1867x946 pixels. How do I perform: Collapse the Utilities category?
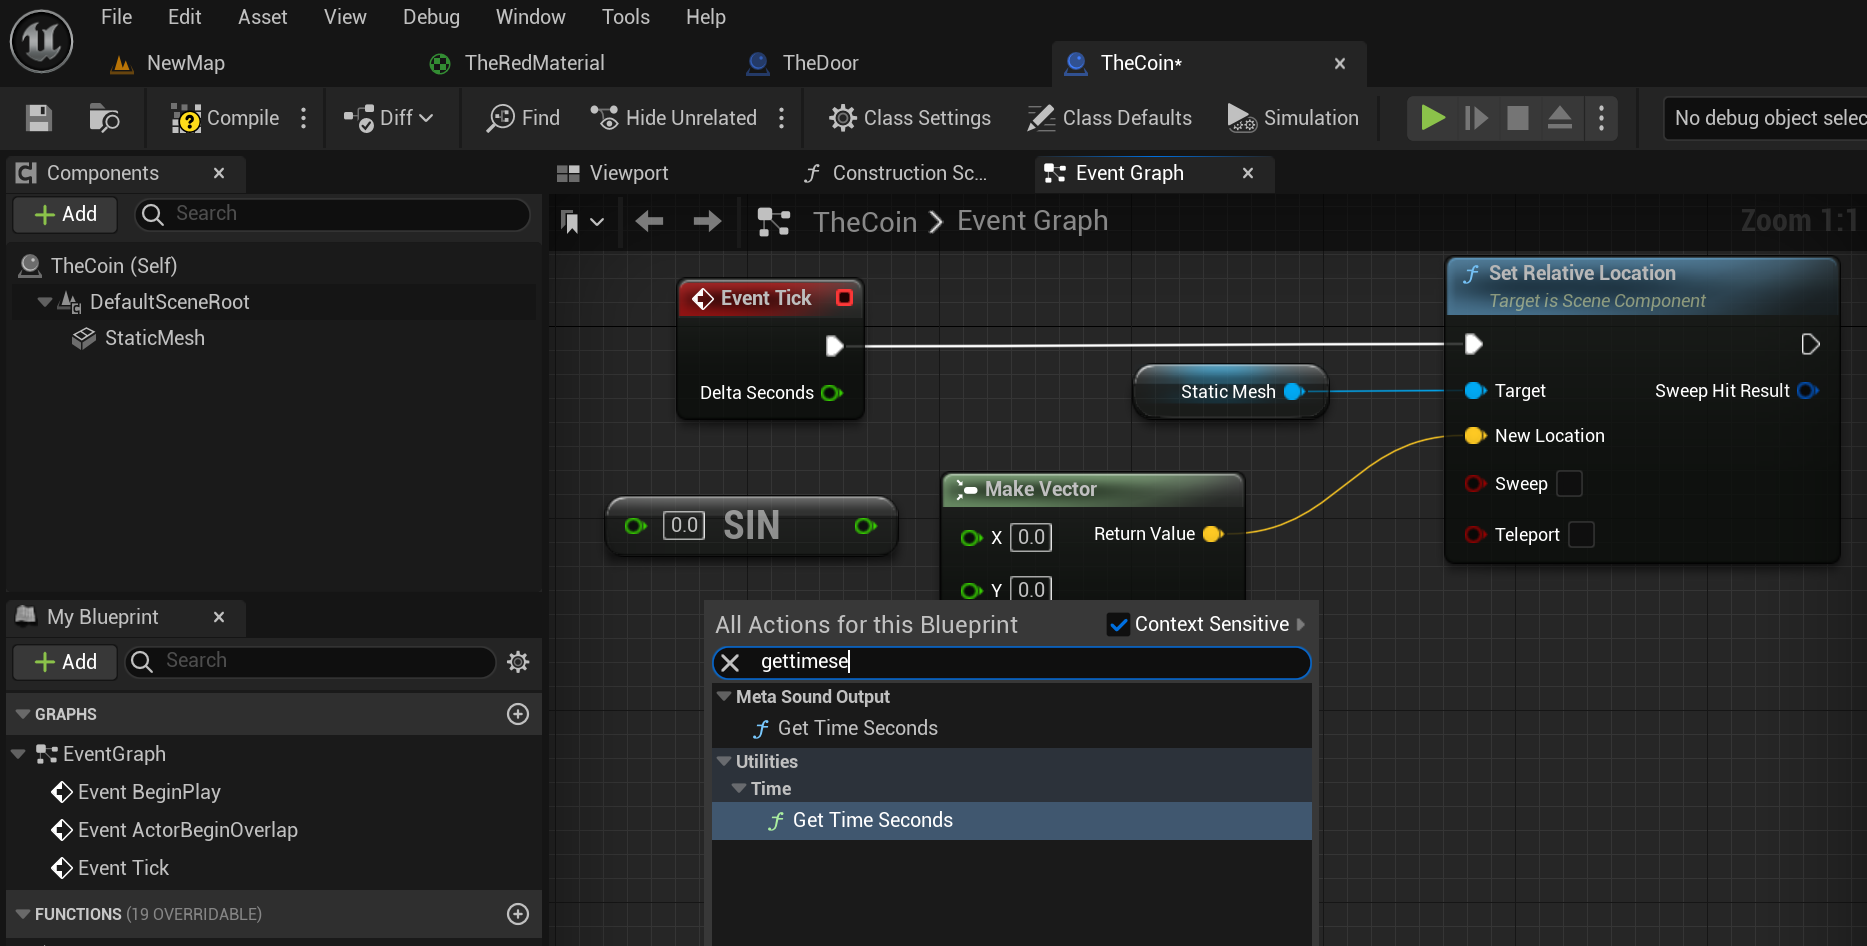(724, 761)
